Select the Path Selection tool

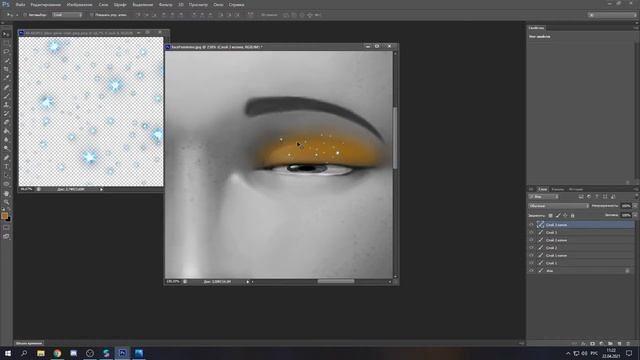point(6,176)
